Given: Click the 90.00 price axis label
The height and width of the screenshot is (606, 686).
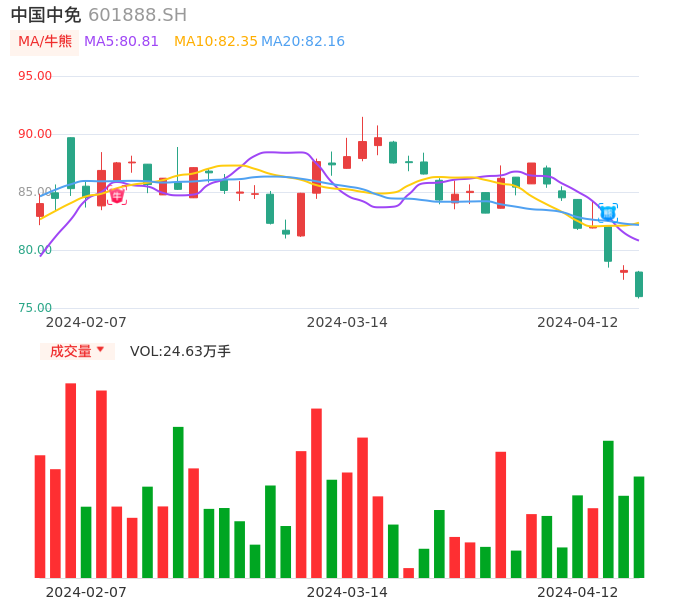Looking at the screenshot, I should pyautogui.click(x=35, y=134).
